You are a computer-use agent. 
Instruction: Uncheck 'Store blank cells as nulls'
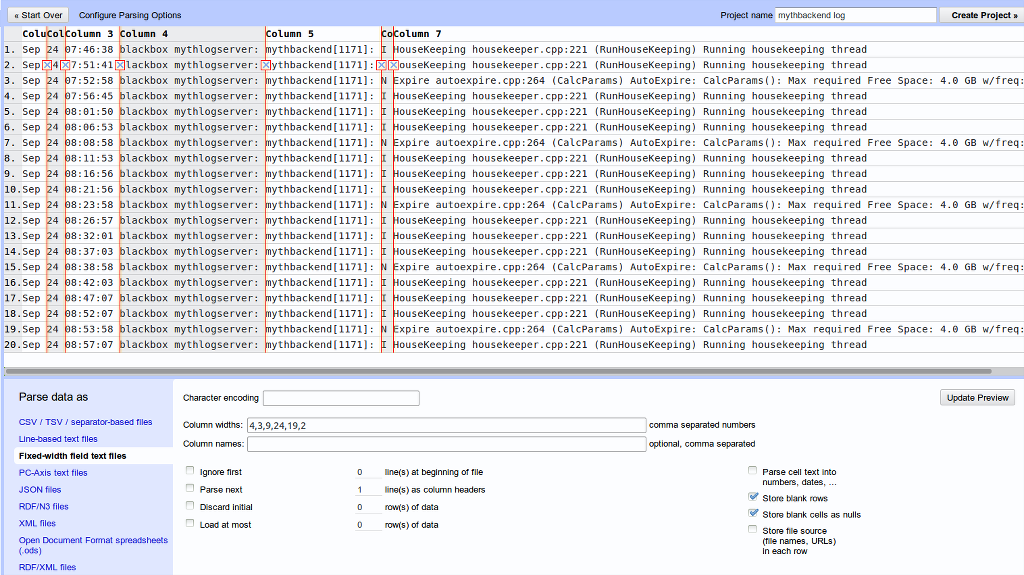coord(753,514)
